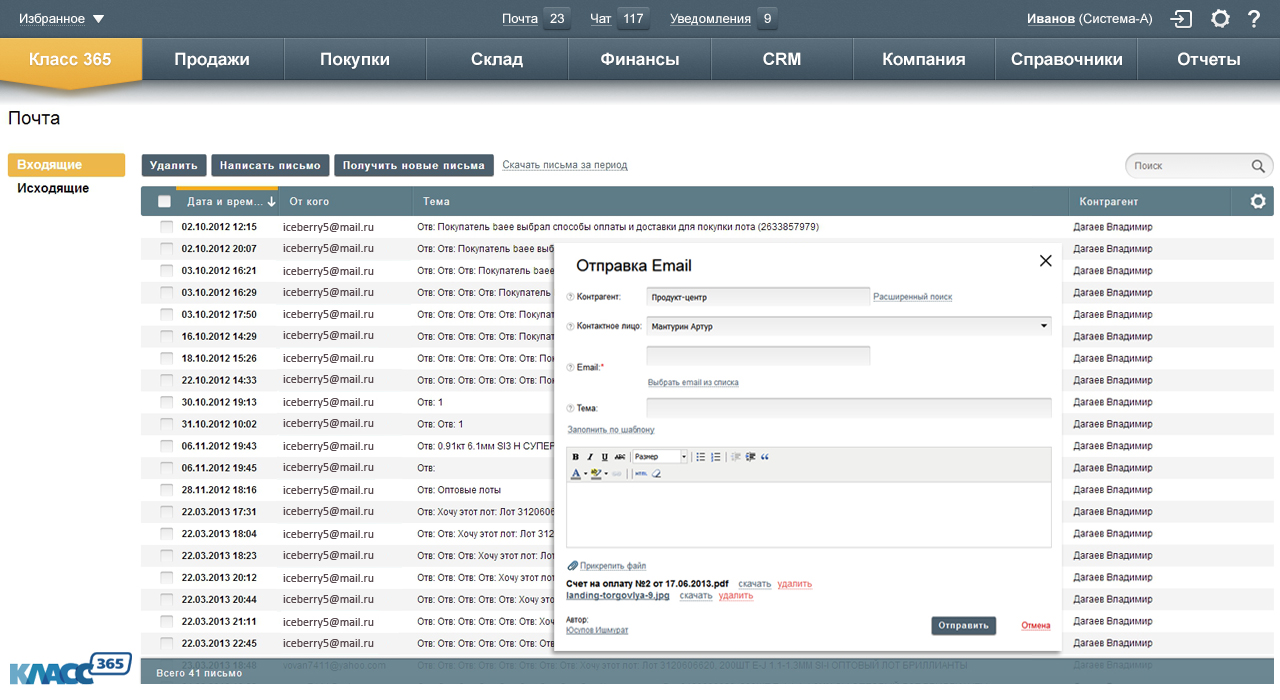Viewport: 1280px width, 700px height.
Task: Insert bulleted list in email body
Action: 701,457
